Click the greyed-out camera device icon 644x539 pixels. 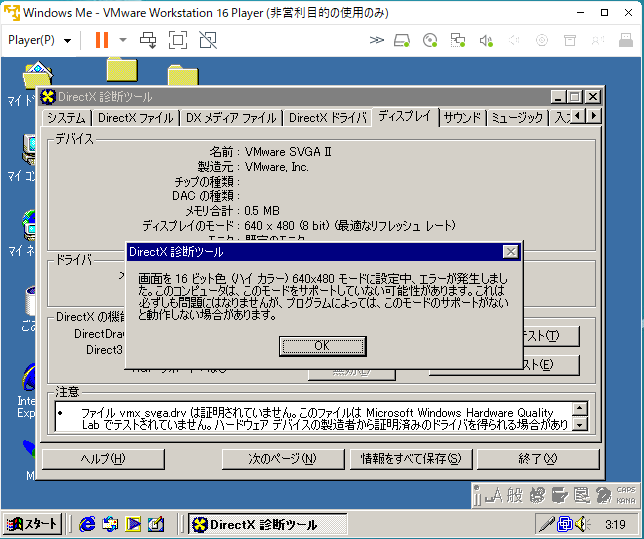pyautogui.click(x=542, y=40)
